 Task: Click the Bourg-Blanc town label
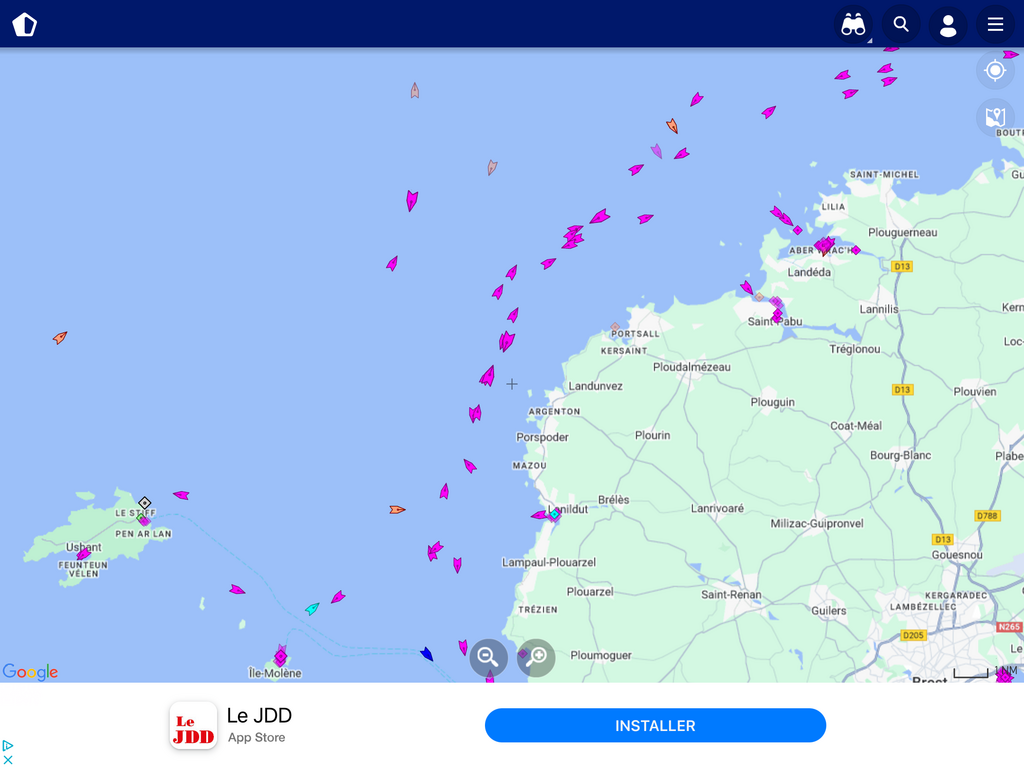point(901,455)
